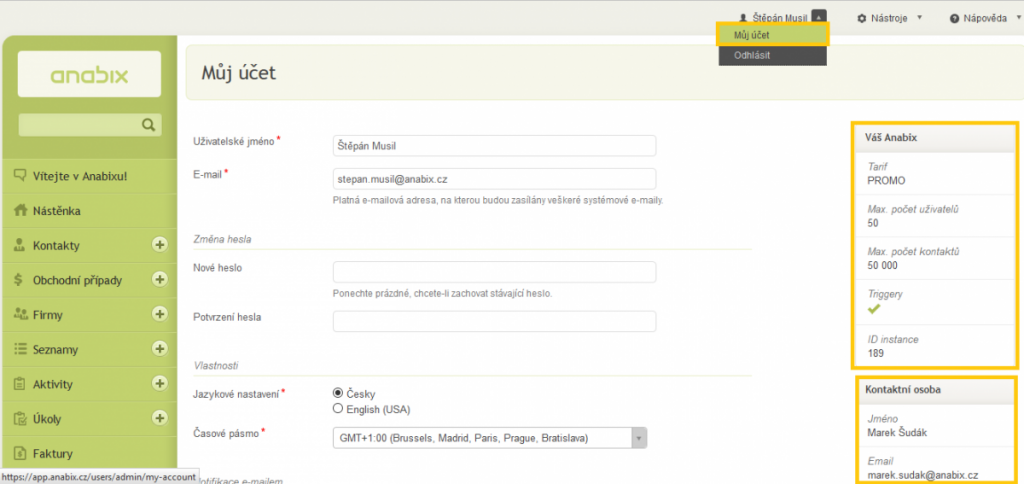Click the marek.sudak@anabix.cz contact email
This screenshot has height=484, width=1024.
click(x=923, y=475)
